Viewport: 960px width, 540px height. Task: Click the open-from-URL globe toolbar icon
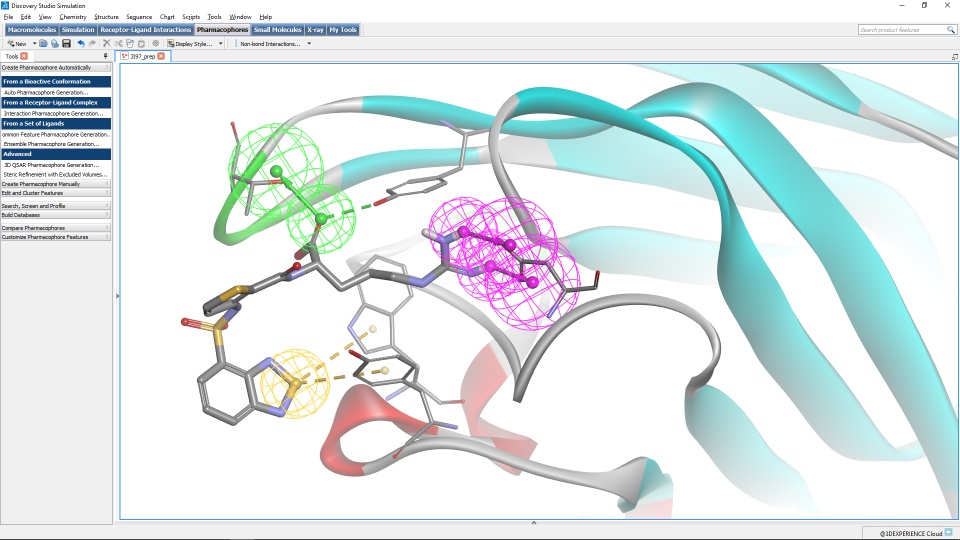coord(54,43)
